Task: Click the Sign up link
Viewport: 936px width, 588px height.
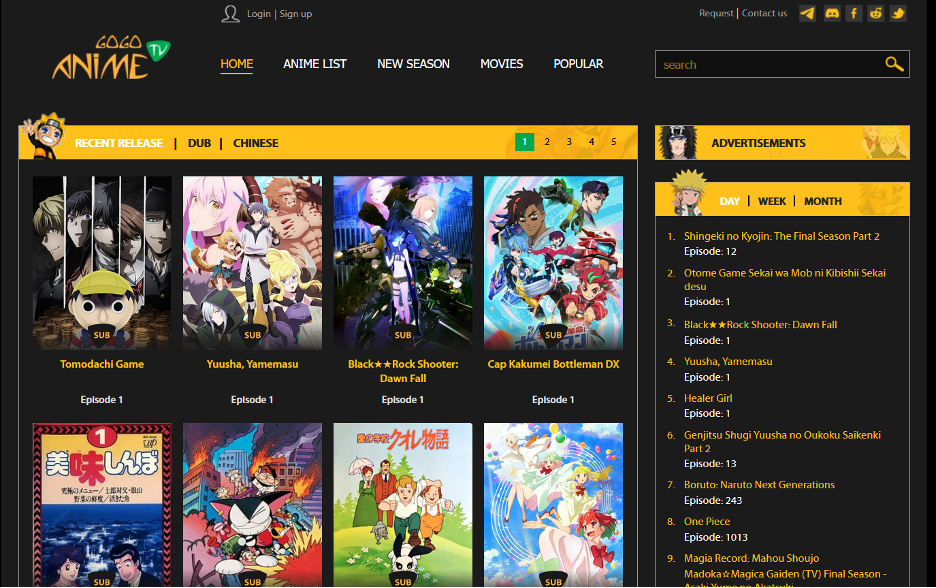Action: coord(296,14)
